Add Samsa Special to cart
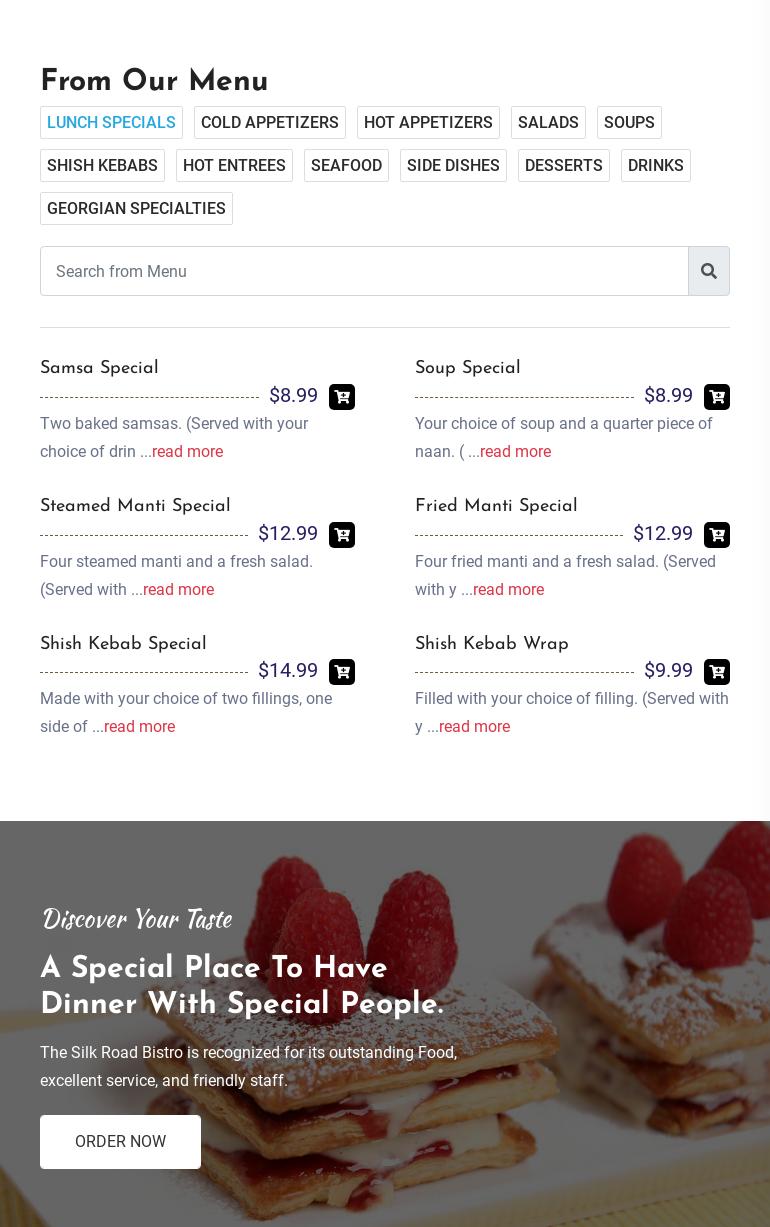The width and height of the screenshot is (770, 1227). (342, 397)
